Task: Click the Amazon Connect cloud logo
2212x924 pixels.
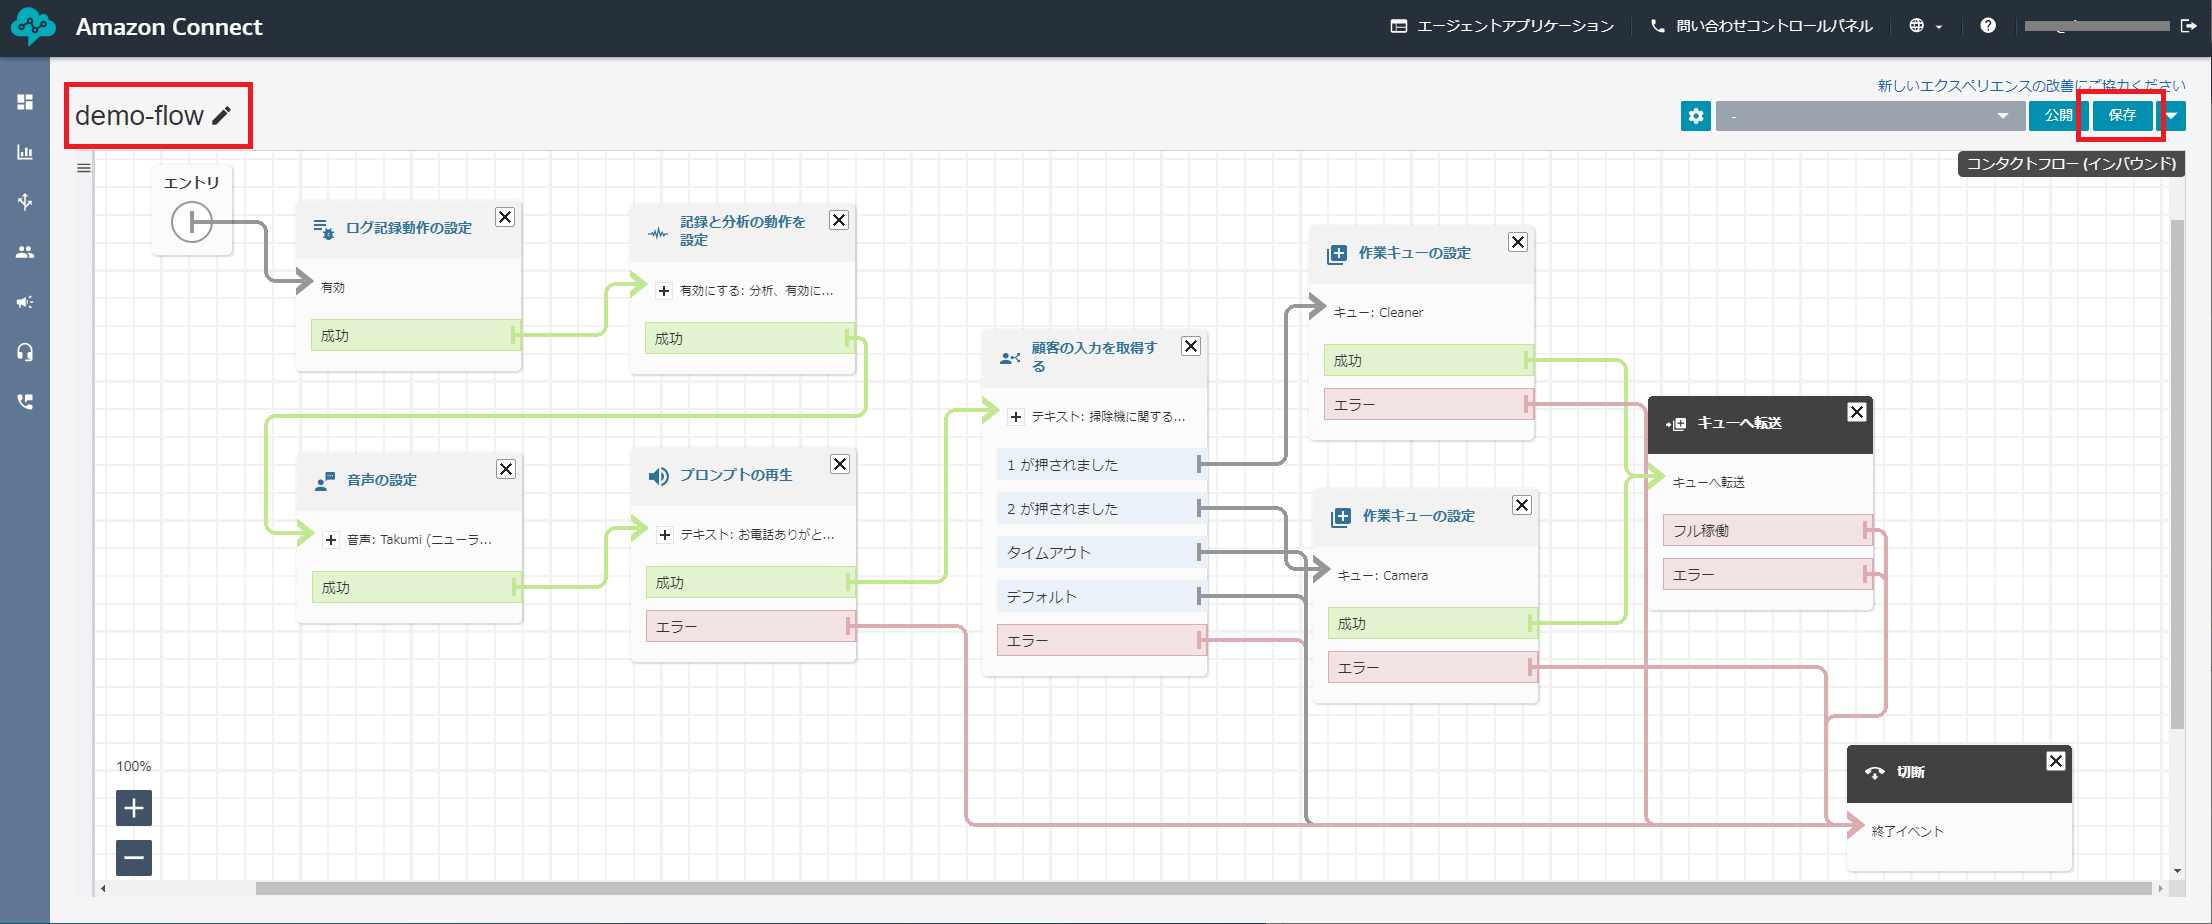Action: click(34, 26)
